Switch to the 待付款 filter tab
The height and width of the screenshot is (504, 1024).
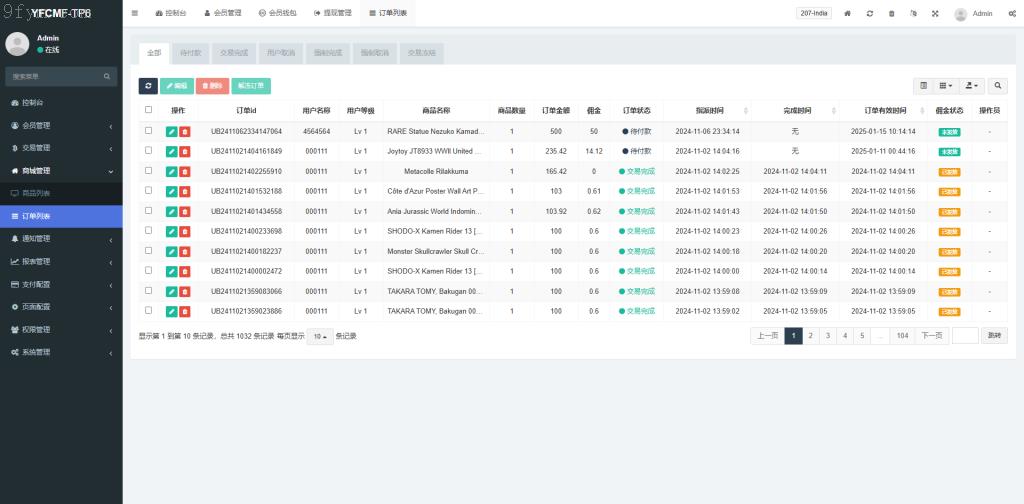[190, 53]
